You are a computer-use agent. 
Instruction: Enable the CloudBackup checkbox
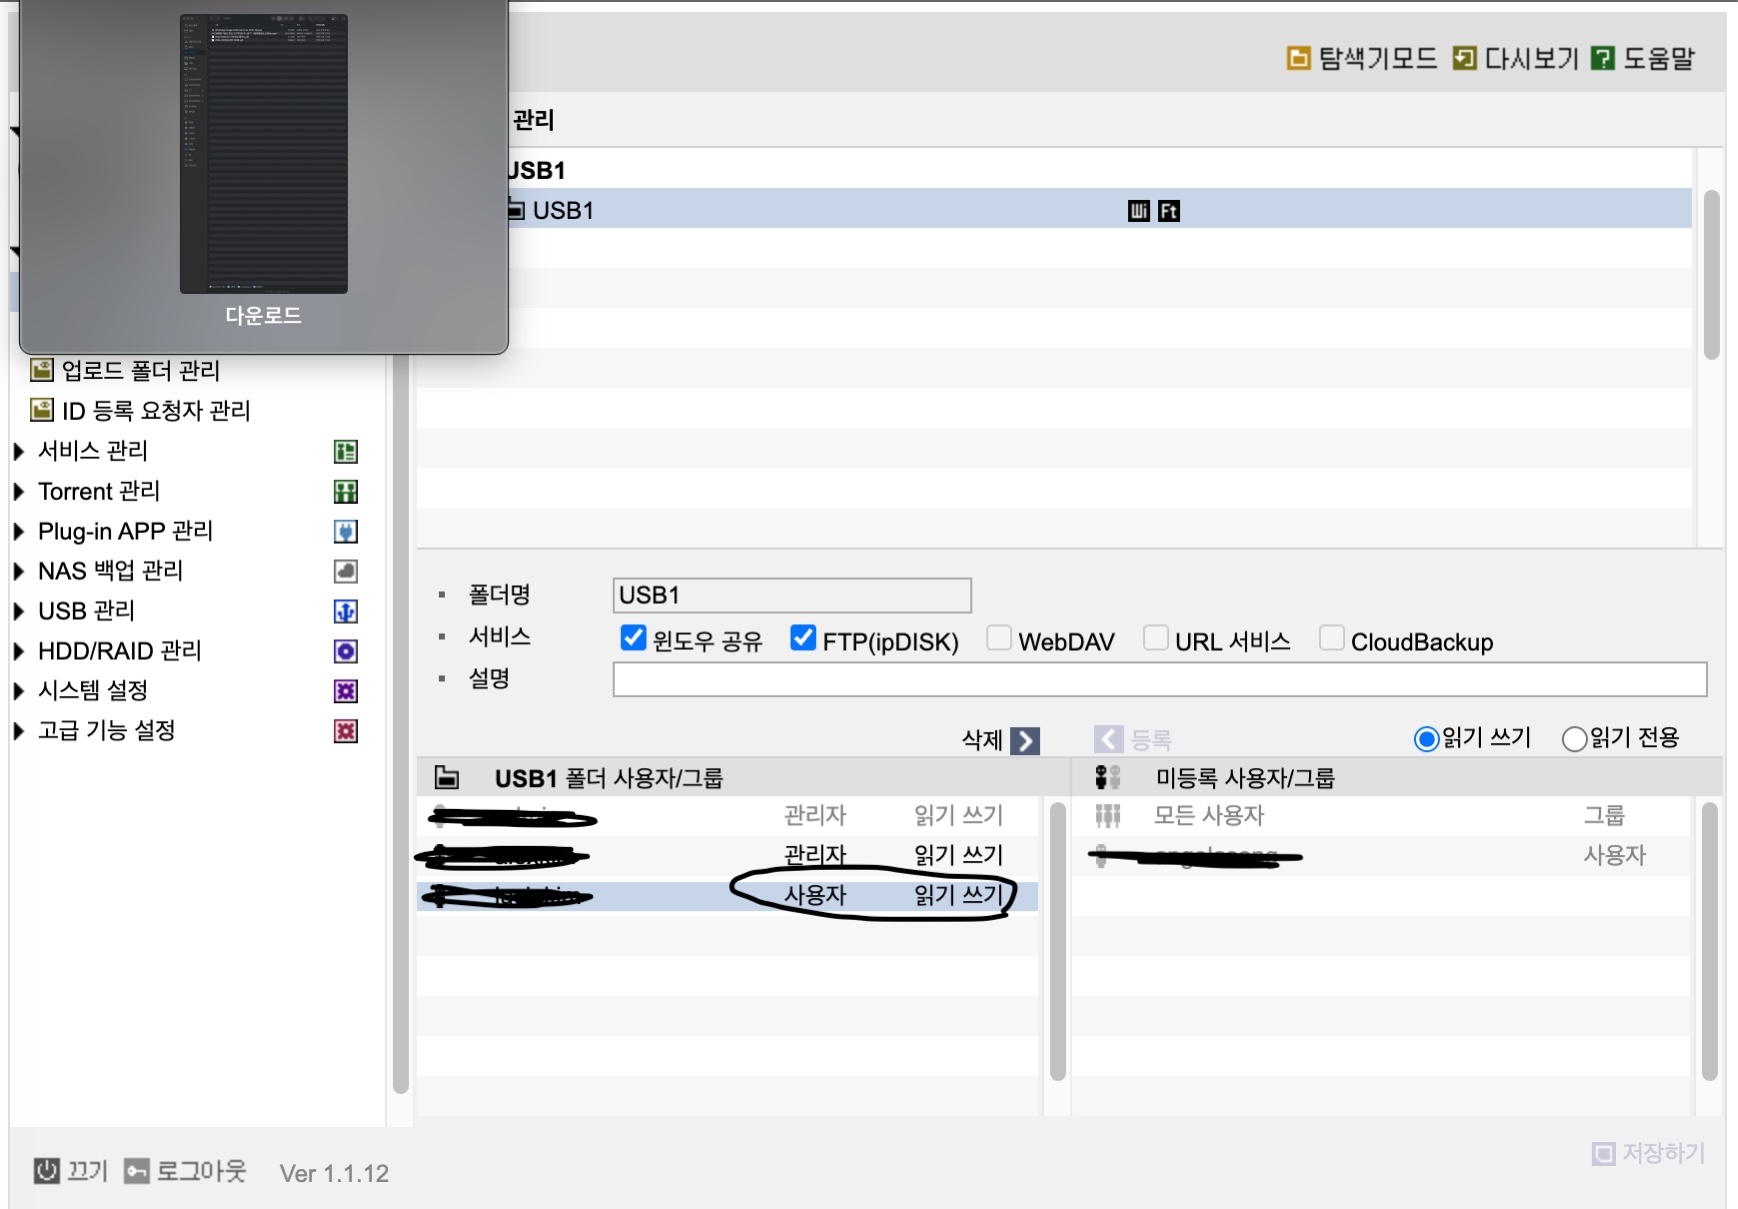pos(1331,638)
